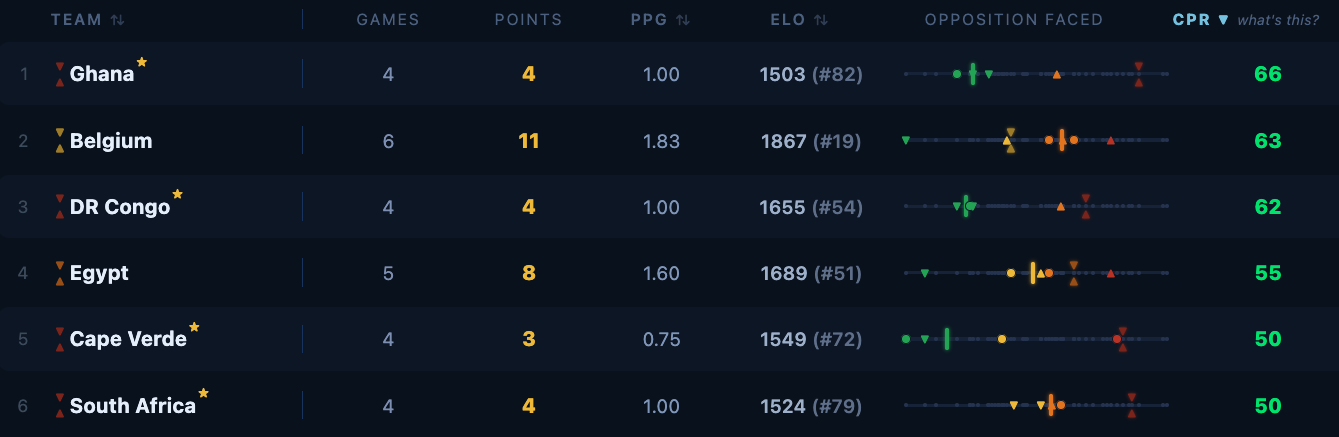Image resolution: width=1339 pixels, height=437 pixels.
Task: Click the star beside Cape Verde
Action: pos(194,327)
